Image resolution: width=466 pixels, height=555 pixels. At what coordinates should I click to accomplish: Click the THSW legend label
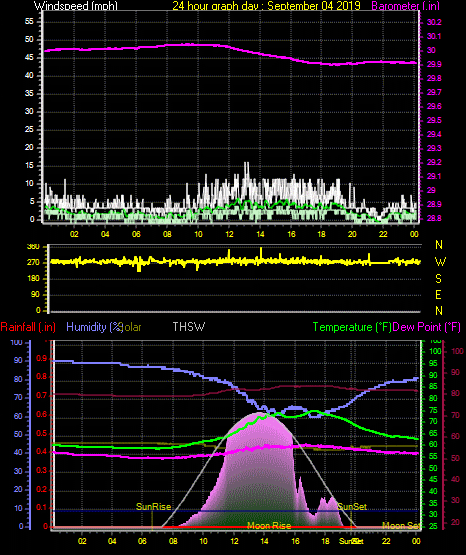tap(189, 327)
